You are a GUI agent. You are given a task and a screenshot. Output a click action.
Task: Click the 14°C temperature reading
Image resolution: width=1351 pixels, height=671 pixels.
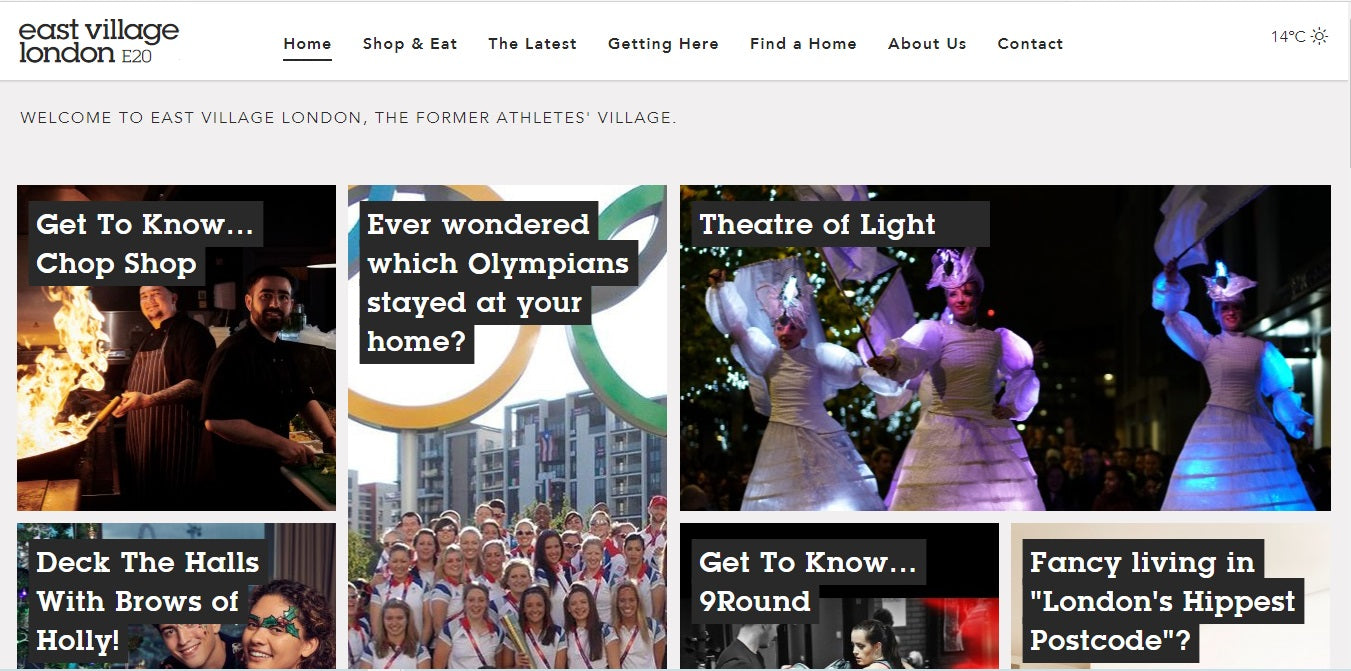tap(1288, 37)
